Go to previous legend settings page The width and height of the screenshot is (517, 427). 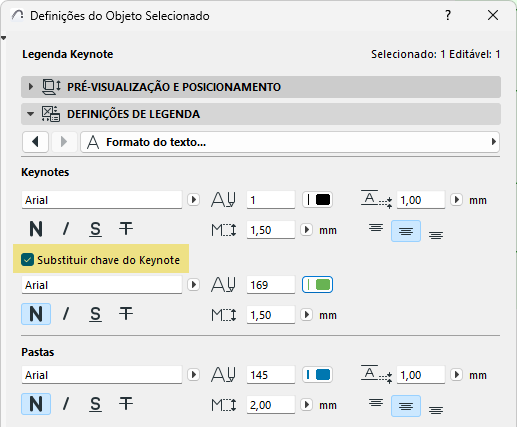(35, 142)
